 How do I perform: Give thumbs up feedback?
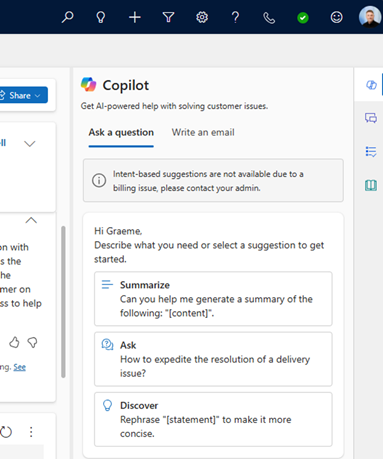(14, 342)
